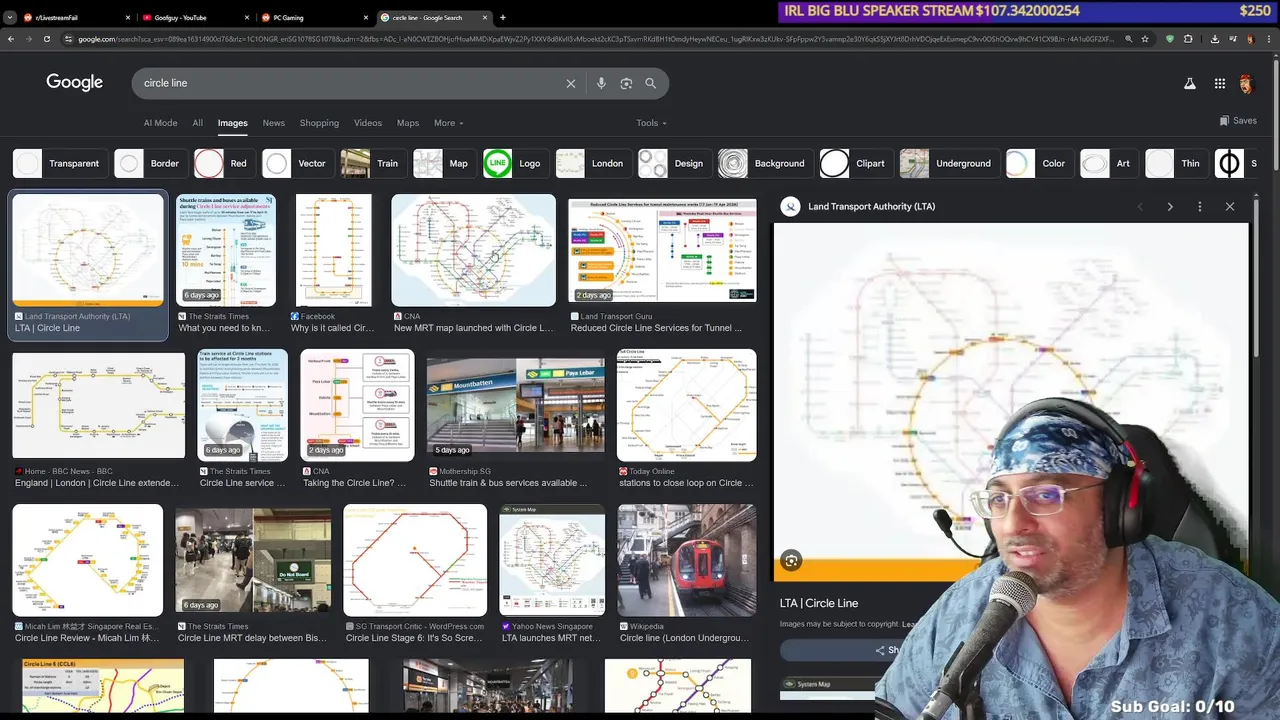Start voice search with the microphone icon

[601, 83]
